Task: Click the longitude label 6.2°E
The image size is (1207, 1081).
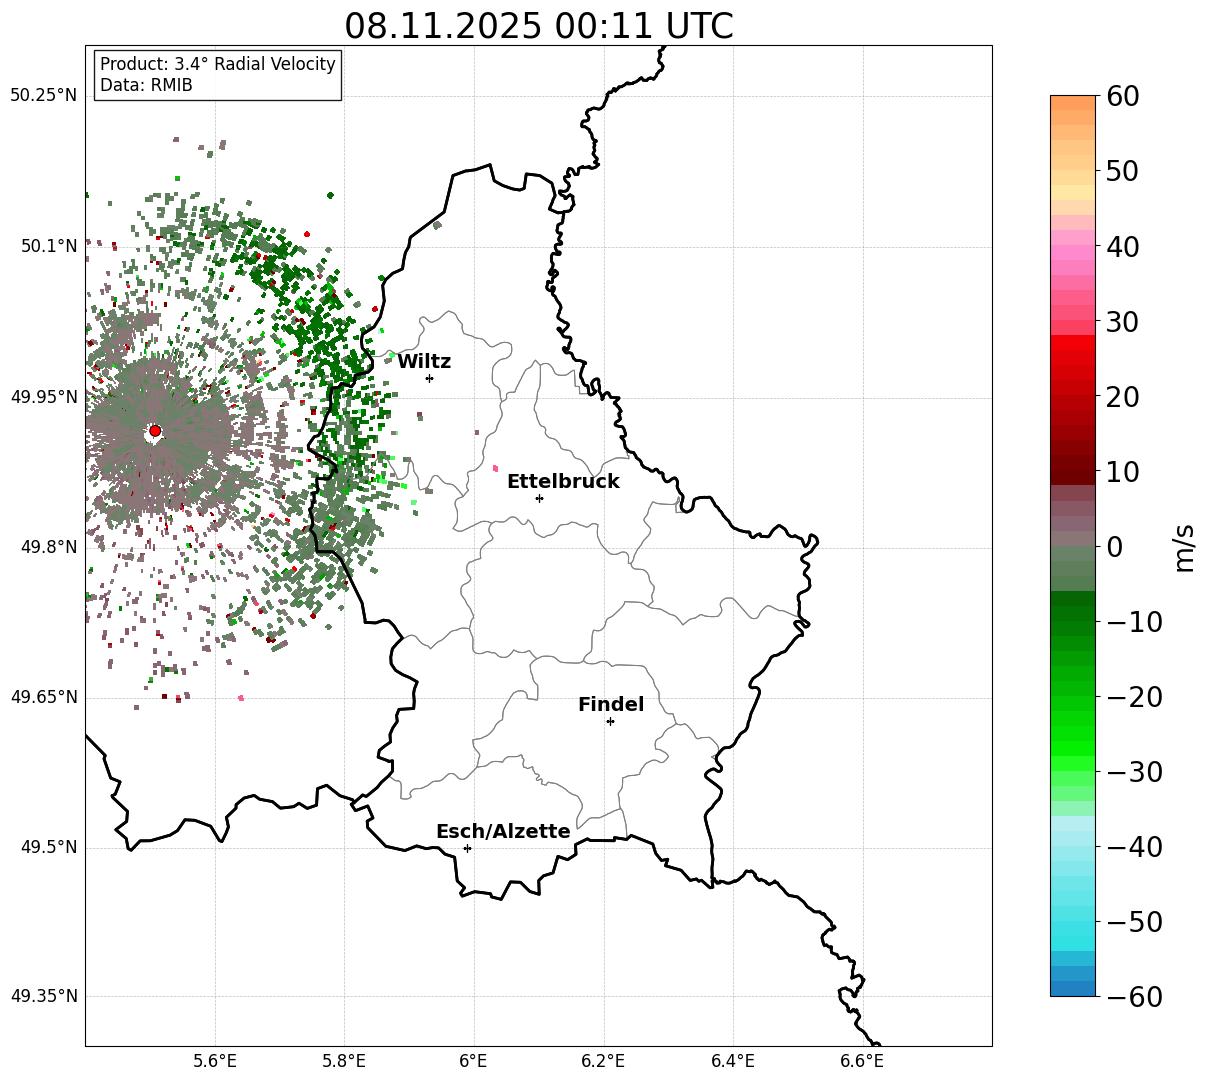Action: tap(604, 1061)
